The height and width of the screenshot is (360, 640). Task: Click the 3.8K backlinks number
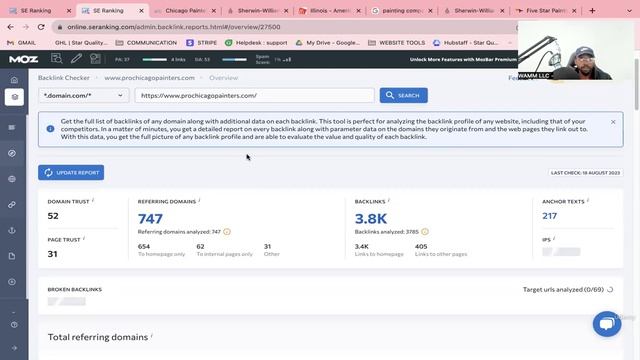pyautogui.click(x=371, y=219)
